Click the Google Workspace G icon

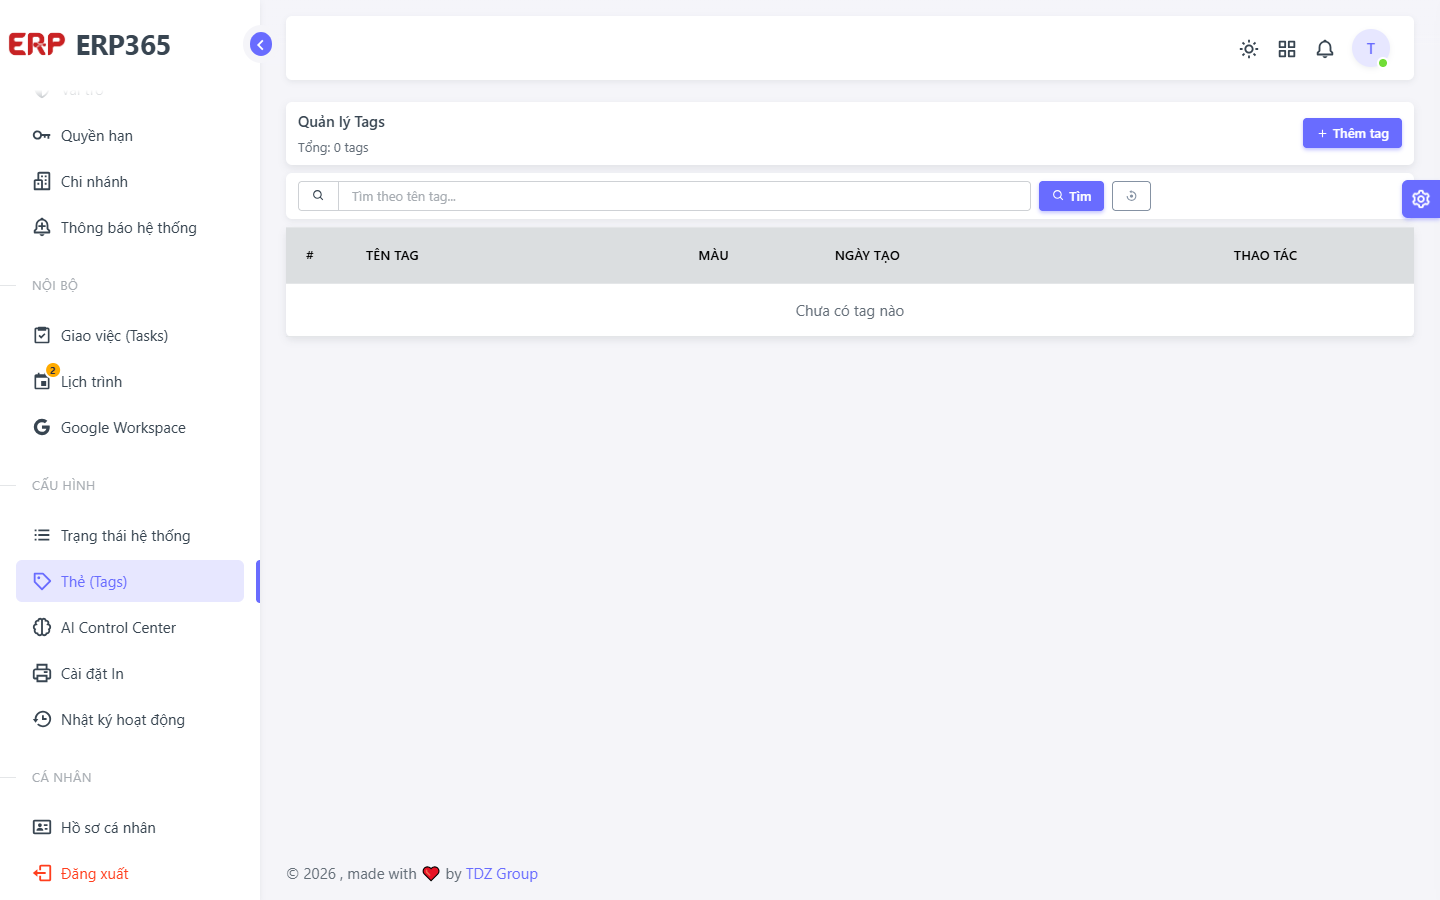[42, 428]
